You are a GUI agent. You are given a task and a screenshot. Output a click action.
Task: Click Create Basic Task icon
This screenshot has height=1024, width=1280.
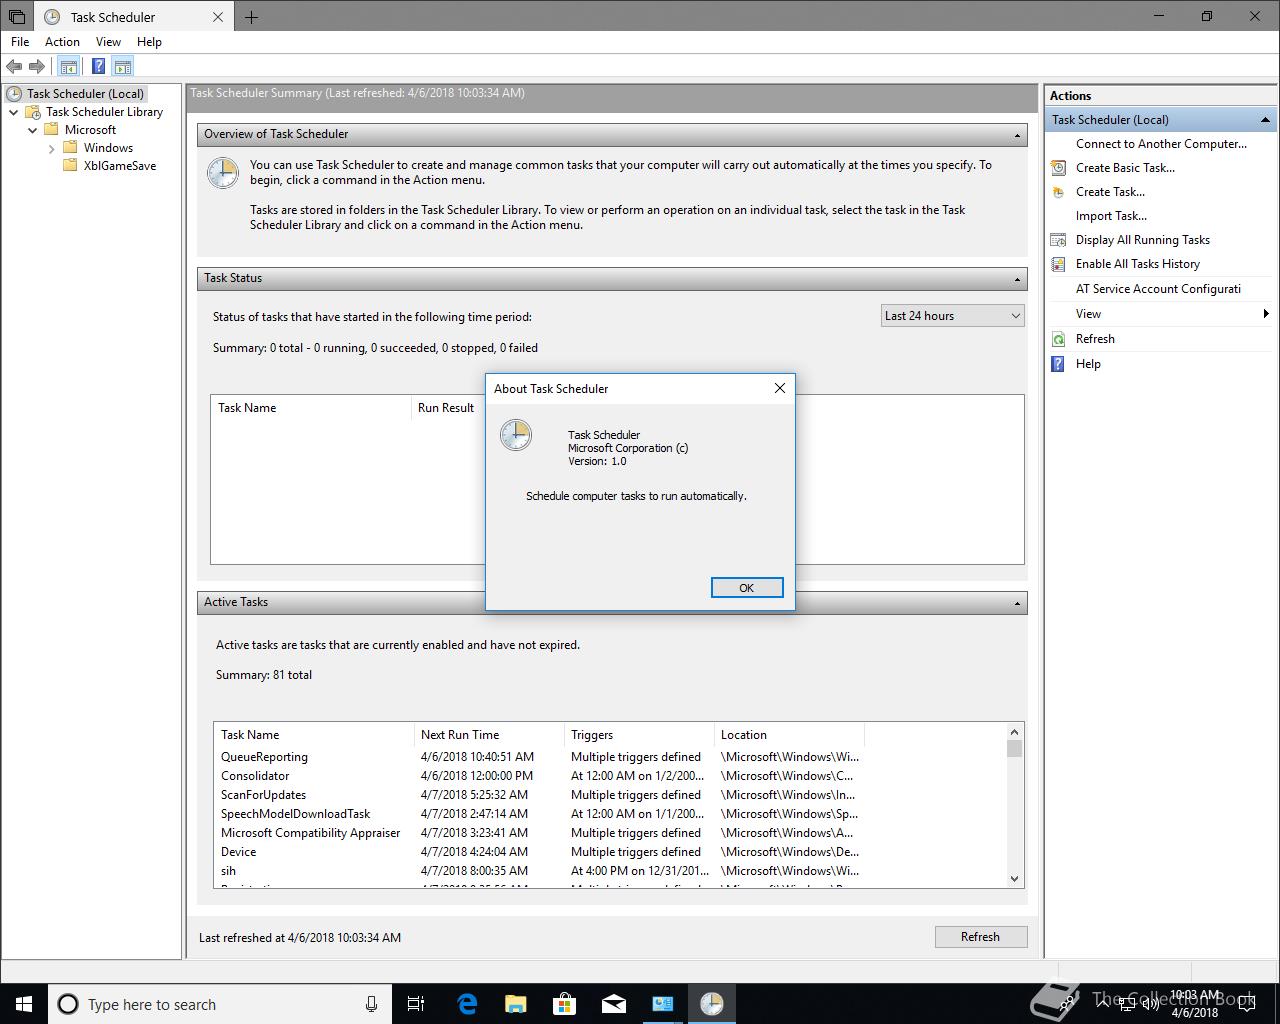pos(1058,168)
